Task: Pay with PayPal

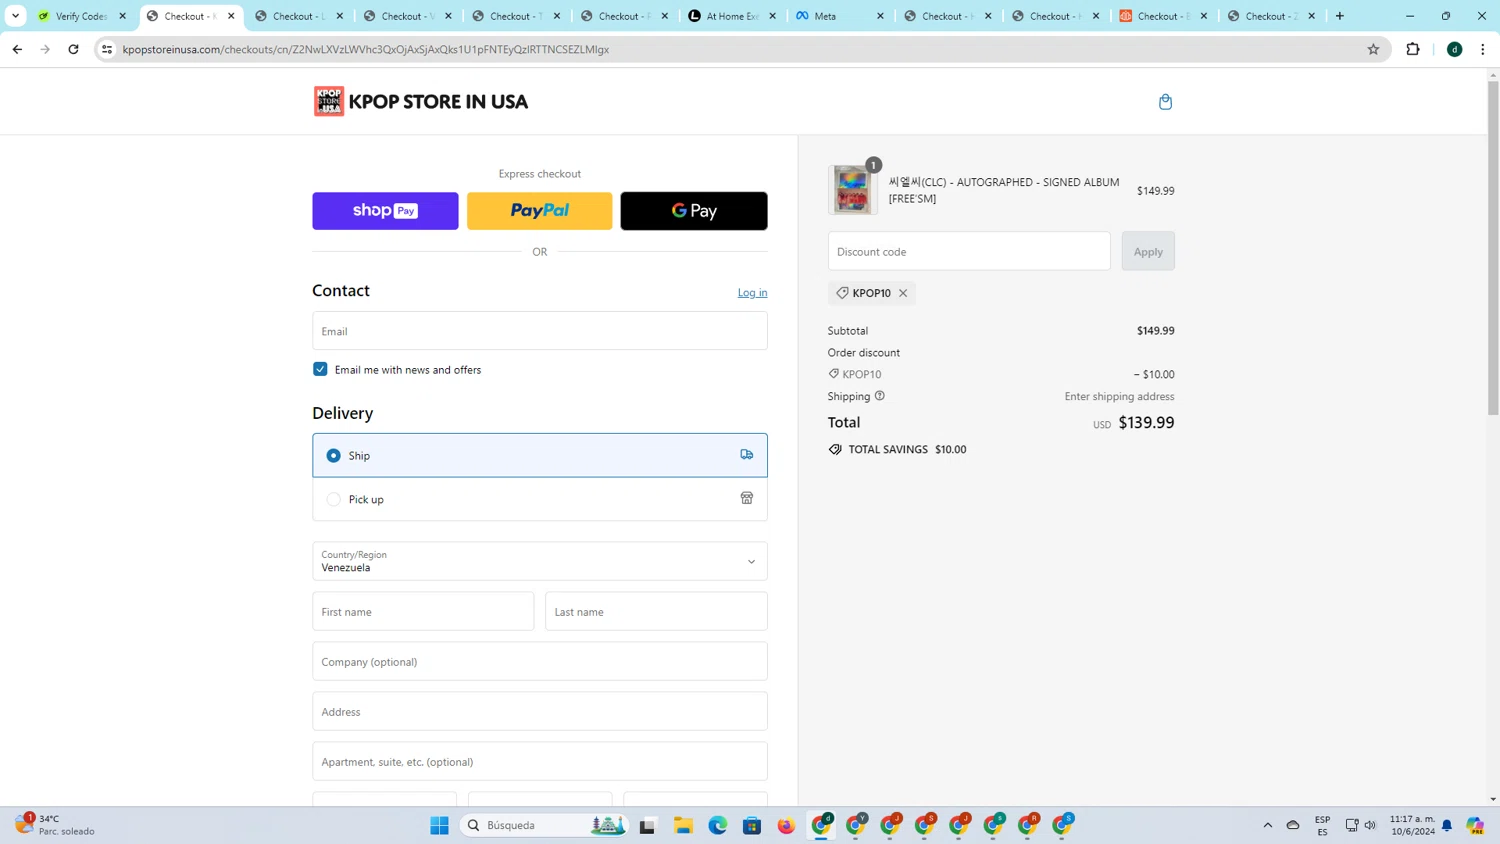Action: coord(540,211)
